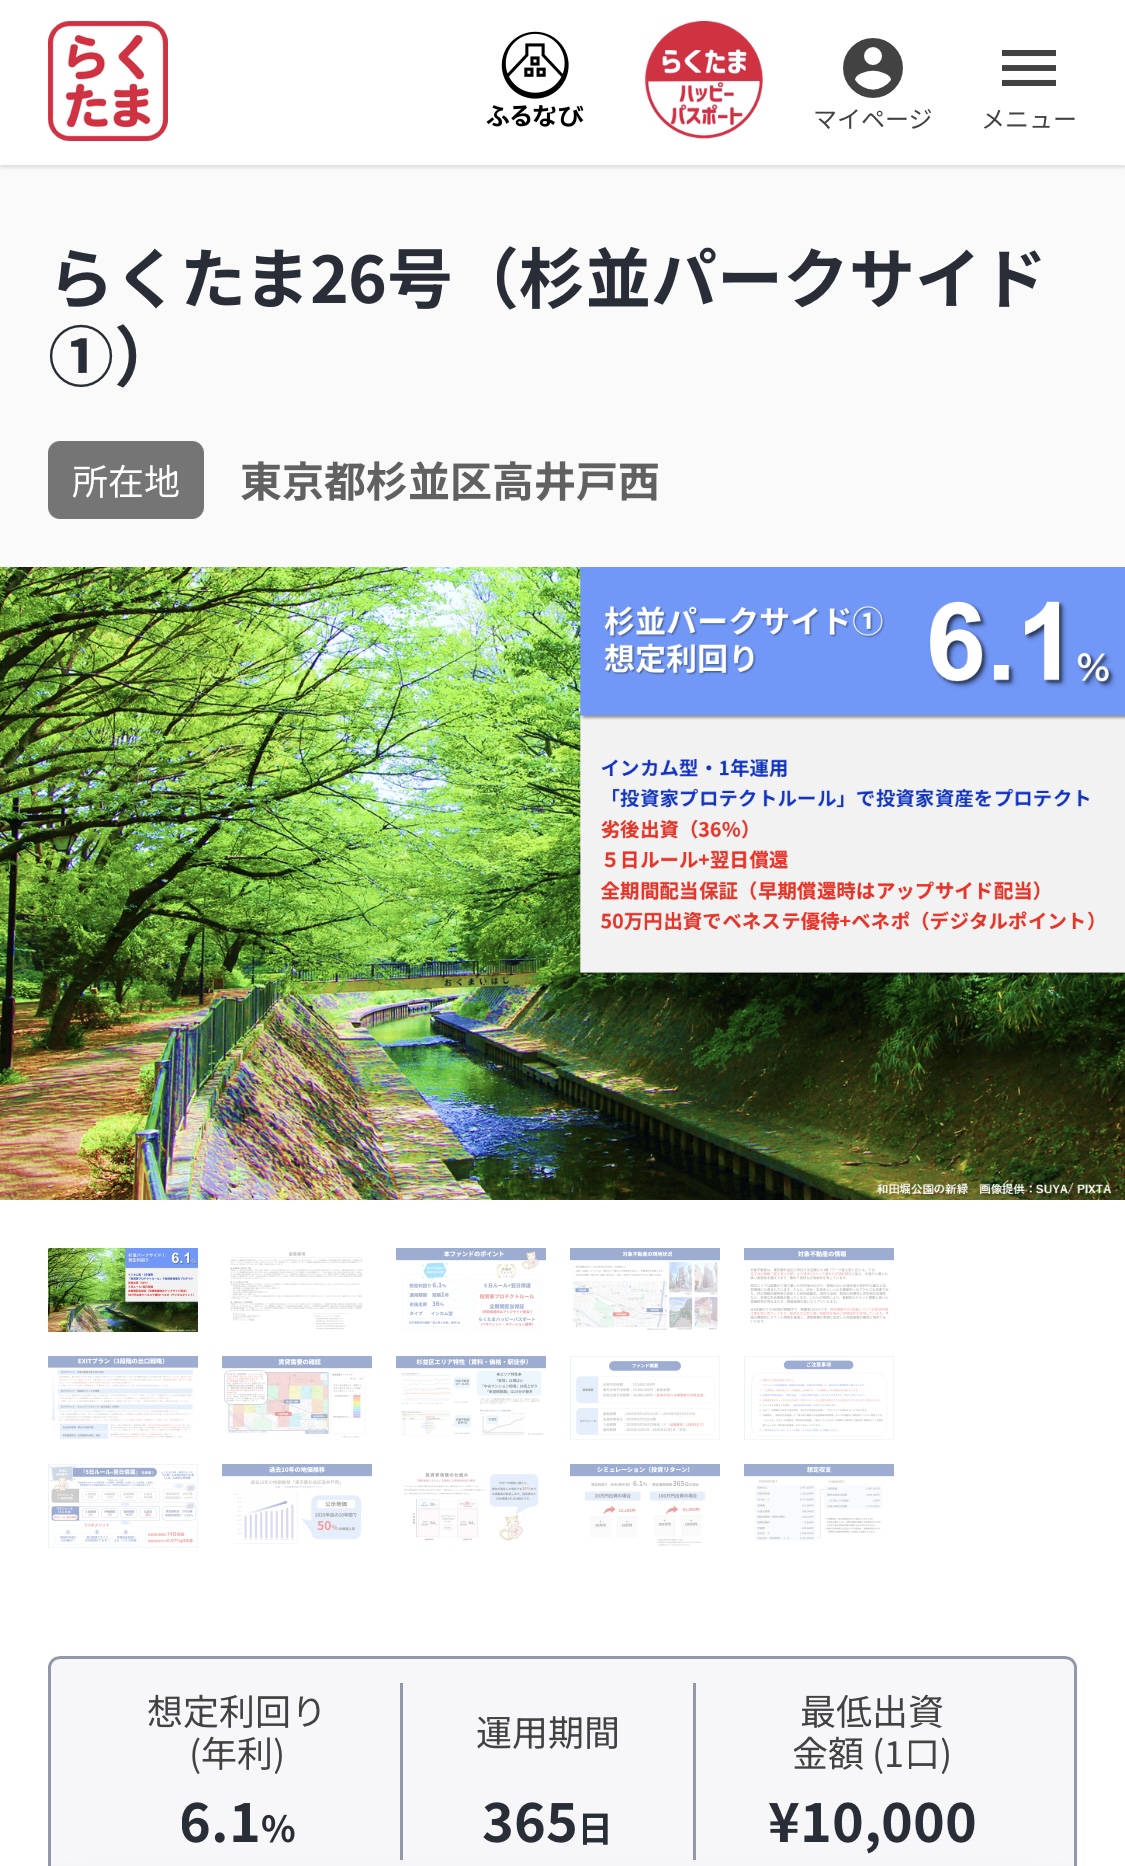Tap the 所在地 label badge

tap(126, 481)
